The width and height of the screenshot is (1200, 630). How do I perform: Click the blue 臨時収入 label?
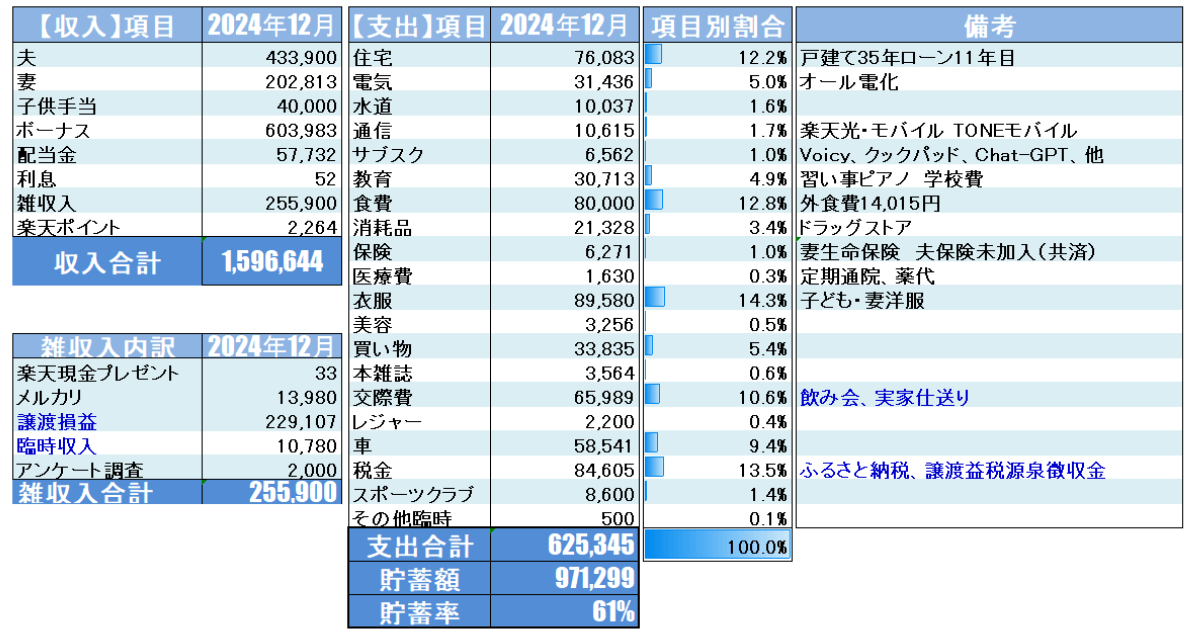[57, 446]
